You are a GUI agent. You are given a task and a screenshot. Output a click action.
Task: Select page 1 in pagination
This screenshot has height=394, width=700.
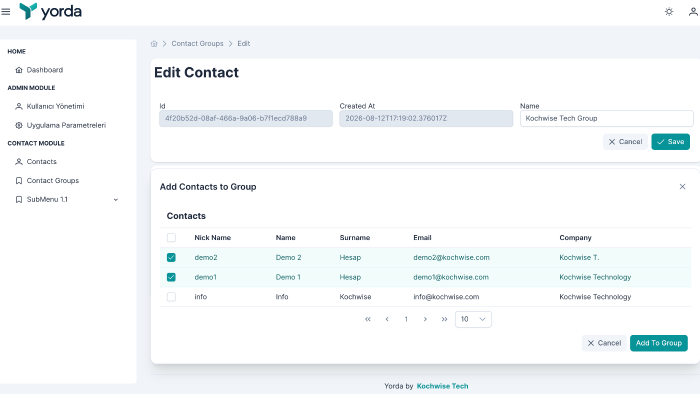[406, 319]
